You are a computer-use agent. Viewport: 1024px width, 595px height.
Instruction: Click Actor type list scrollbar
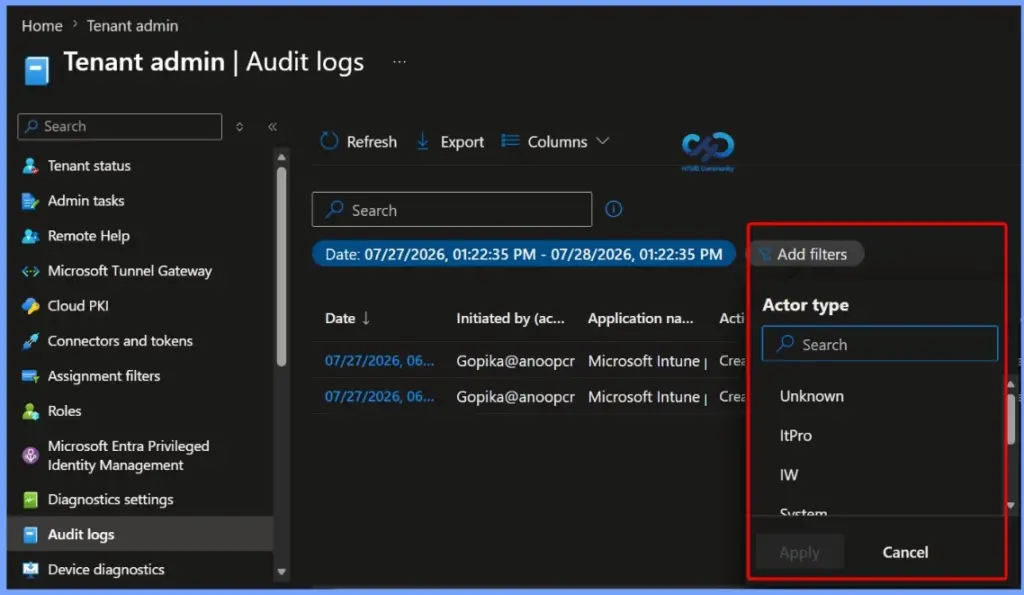pyautogui.click(x=1011, y=419)
